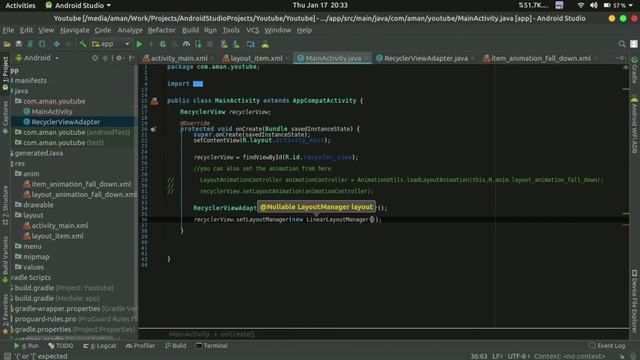640x360 pixels.
Task: Open the File menu
Action: (8, 30)
